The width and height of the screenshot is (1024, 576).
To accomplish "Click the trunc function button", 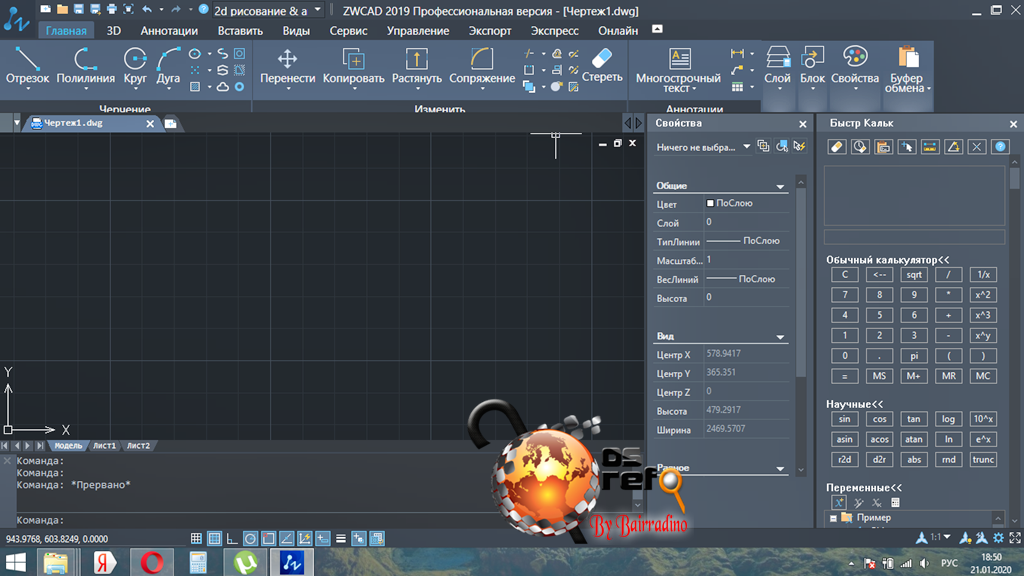I will coord(983,460).
